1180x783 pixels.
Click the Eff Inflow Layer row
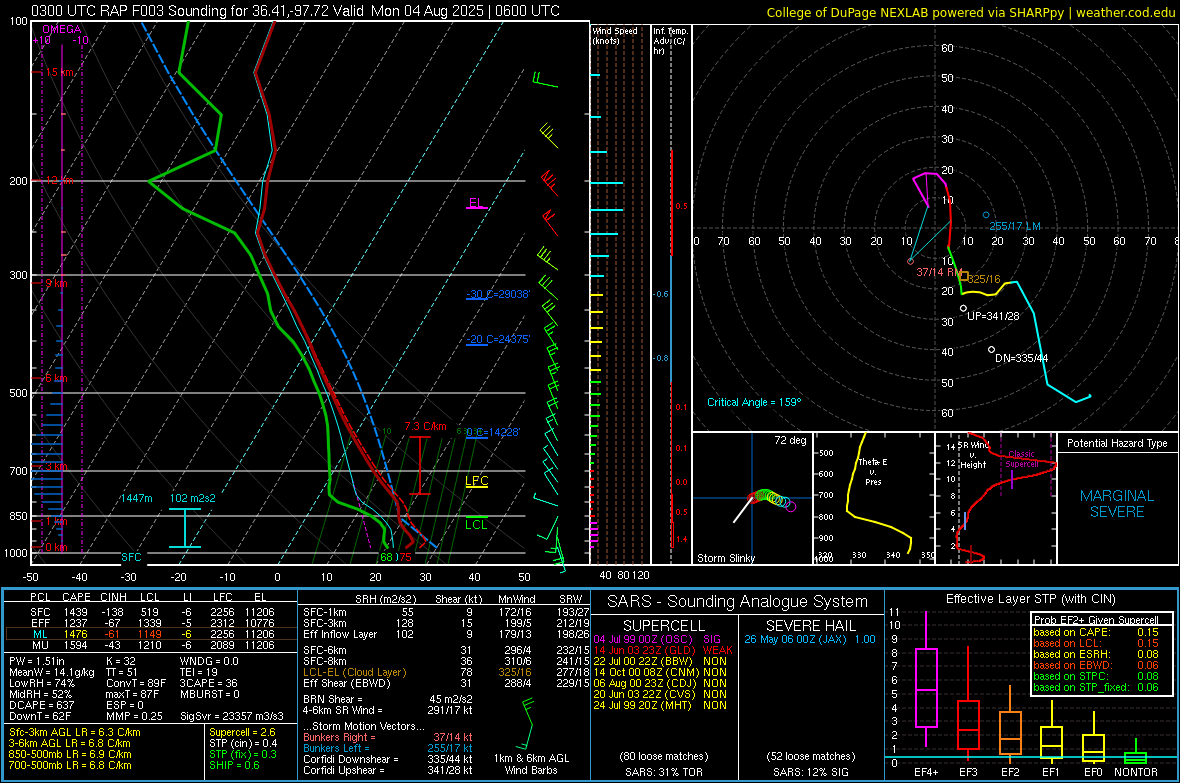click(446, 634)
